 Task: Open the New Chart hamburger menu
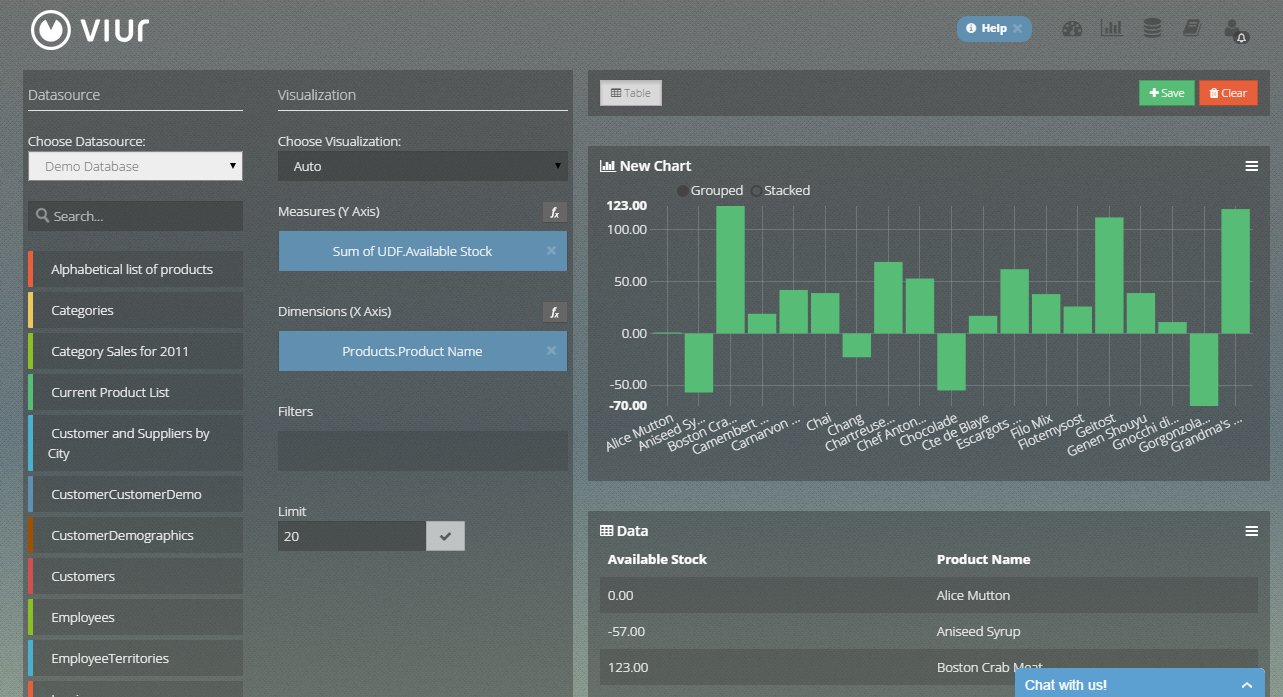tap(1252, 166)
